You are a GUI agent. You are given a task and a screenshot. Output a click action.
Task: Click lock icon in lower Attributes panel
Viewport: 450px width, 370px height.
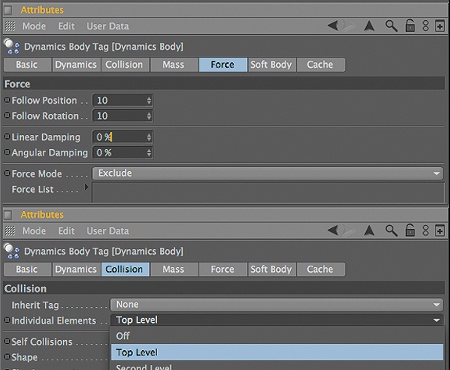pos(410,230)
